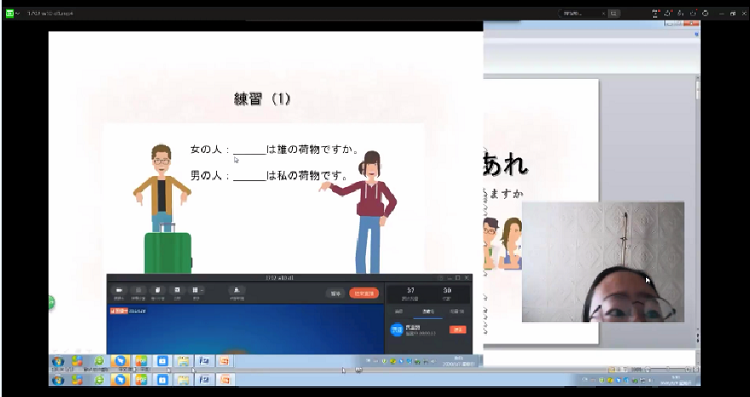Screen dimensions: 750x397
Task: Click the person icon in live toolbar
Action: point(237,290)
